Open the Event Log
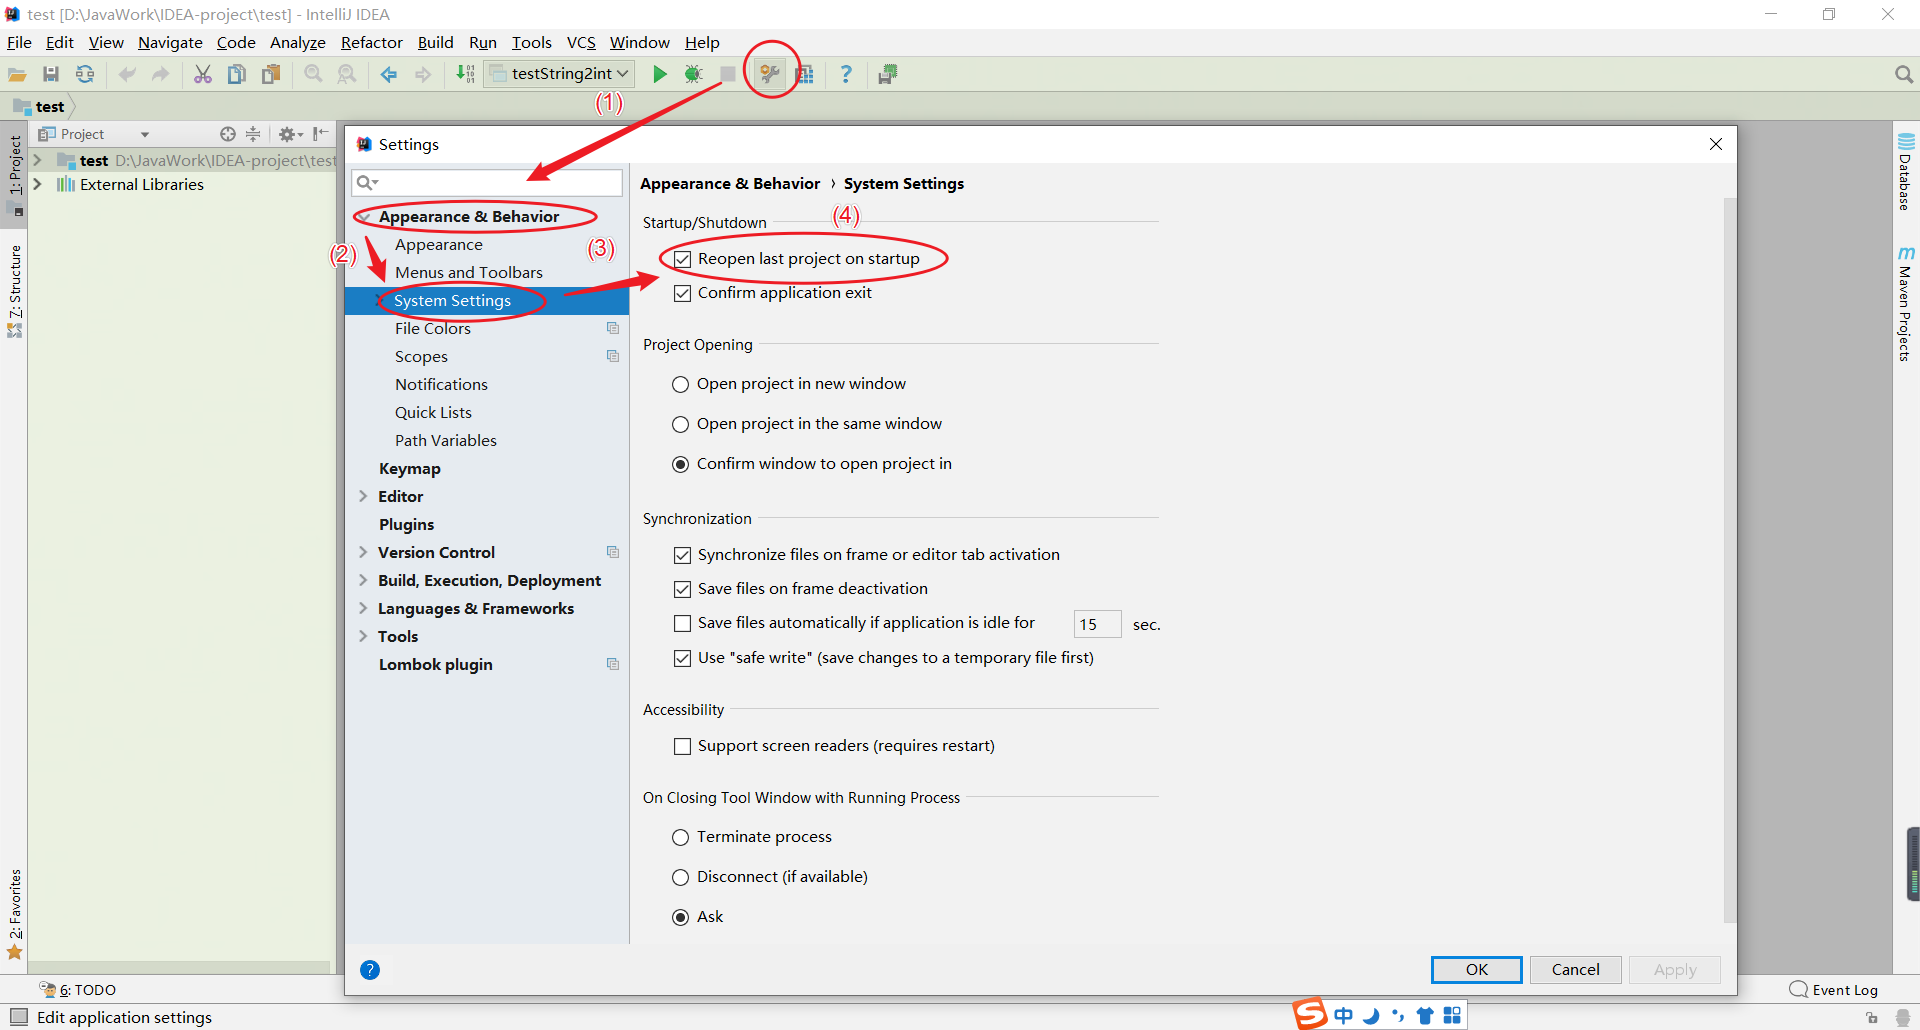The height and width of the screenshot is (1030, 1920). 1834,990
